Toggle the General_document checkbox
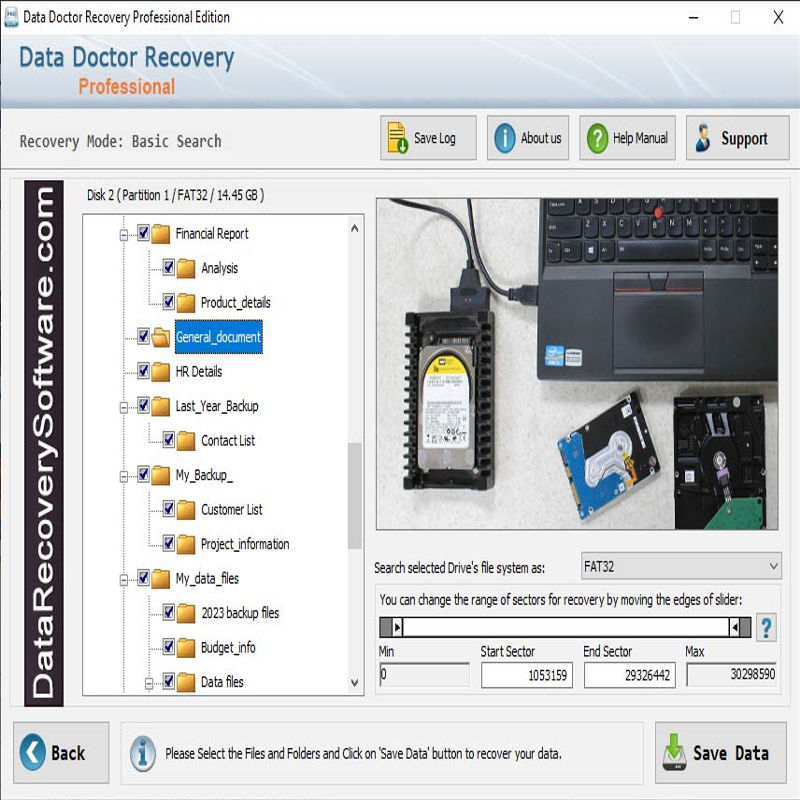 click(x=143, y=336)
